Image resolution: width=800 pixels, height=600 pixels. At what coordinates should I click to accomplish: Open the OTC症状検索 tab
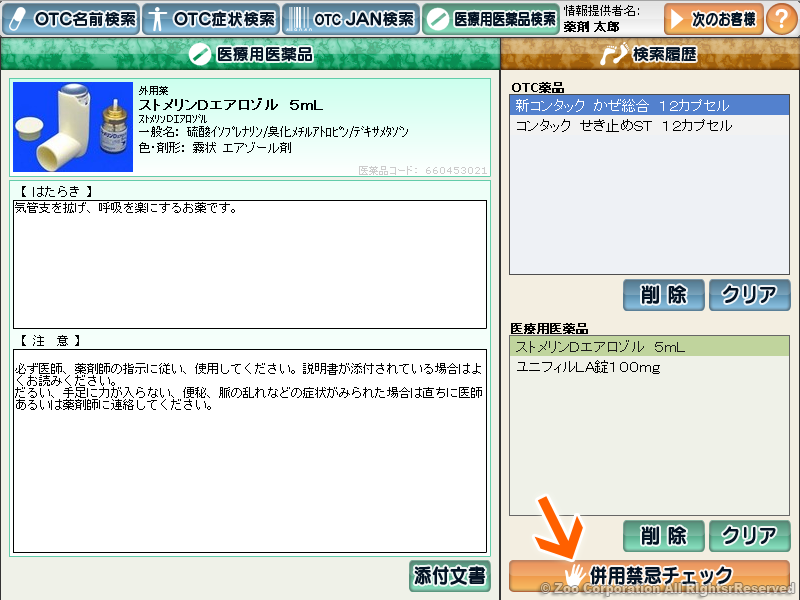pos(211,19)
